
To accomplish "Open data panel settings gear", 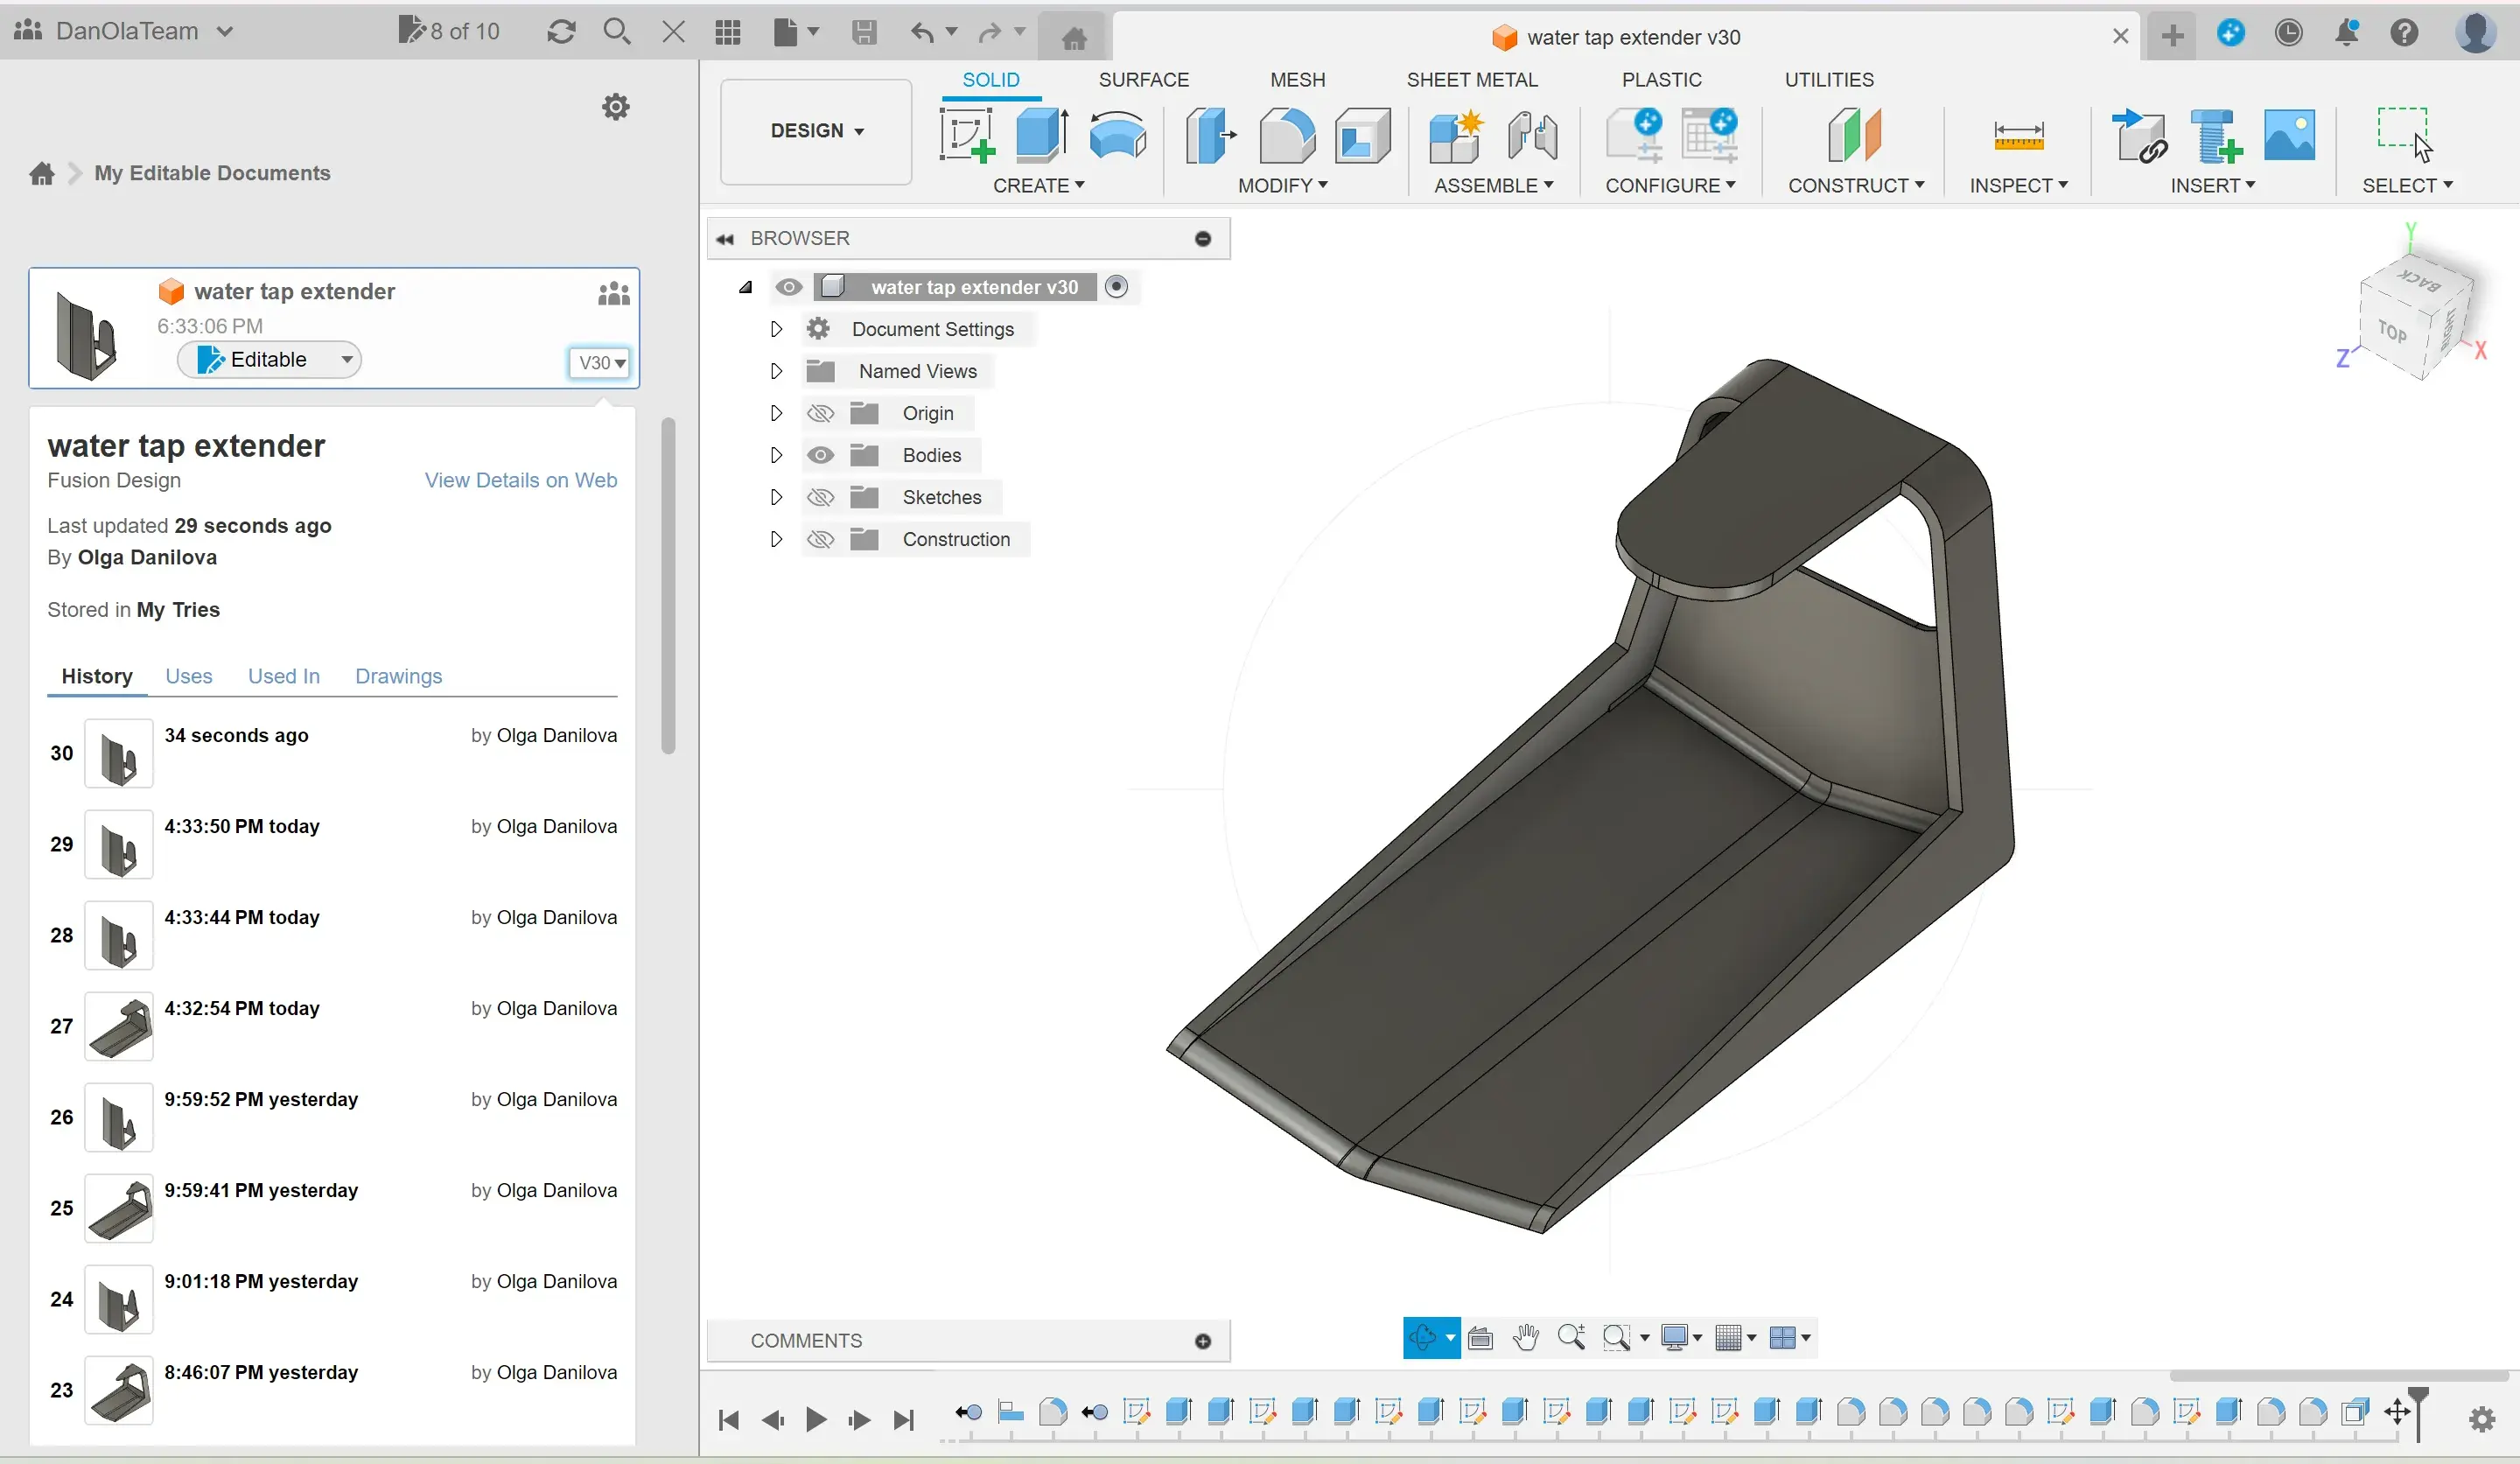I will point(616,106).
